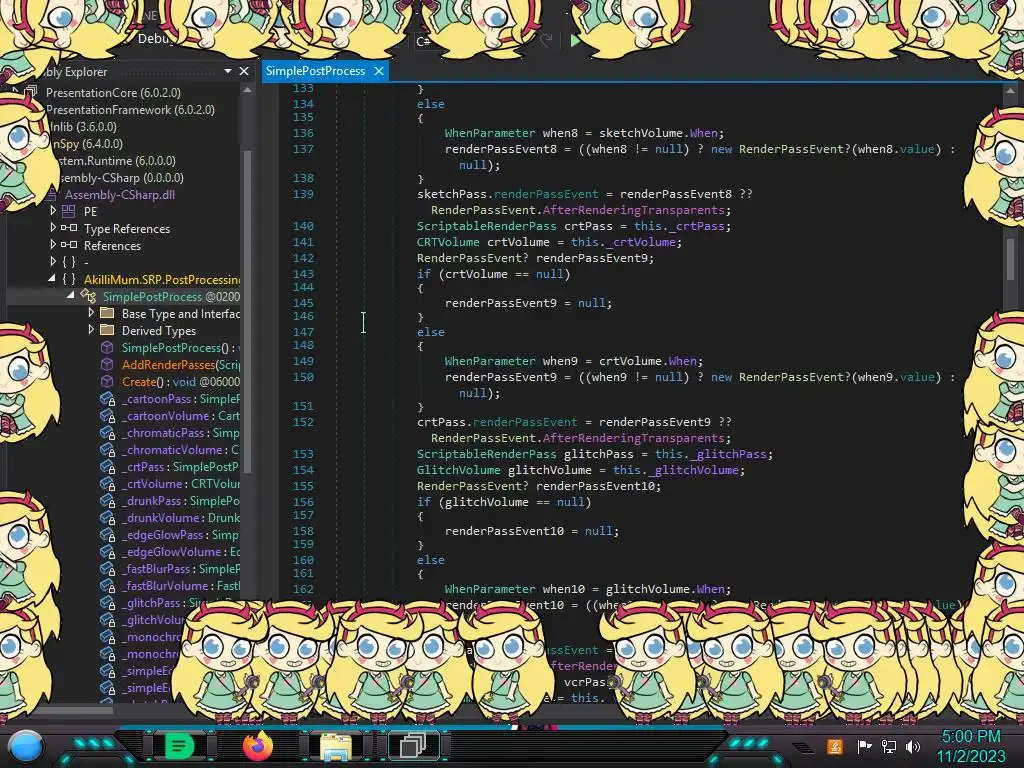This screenshot has height=768, width=1024.
Task: Click the SimplePostProcess class icon in tree
Action: pyautogui.click(x=88, y=296)
